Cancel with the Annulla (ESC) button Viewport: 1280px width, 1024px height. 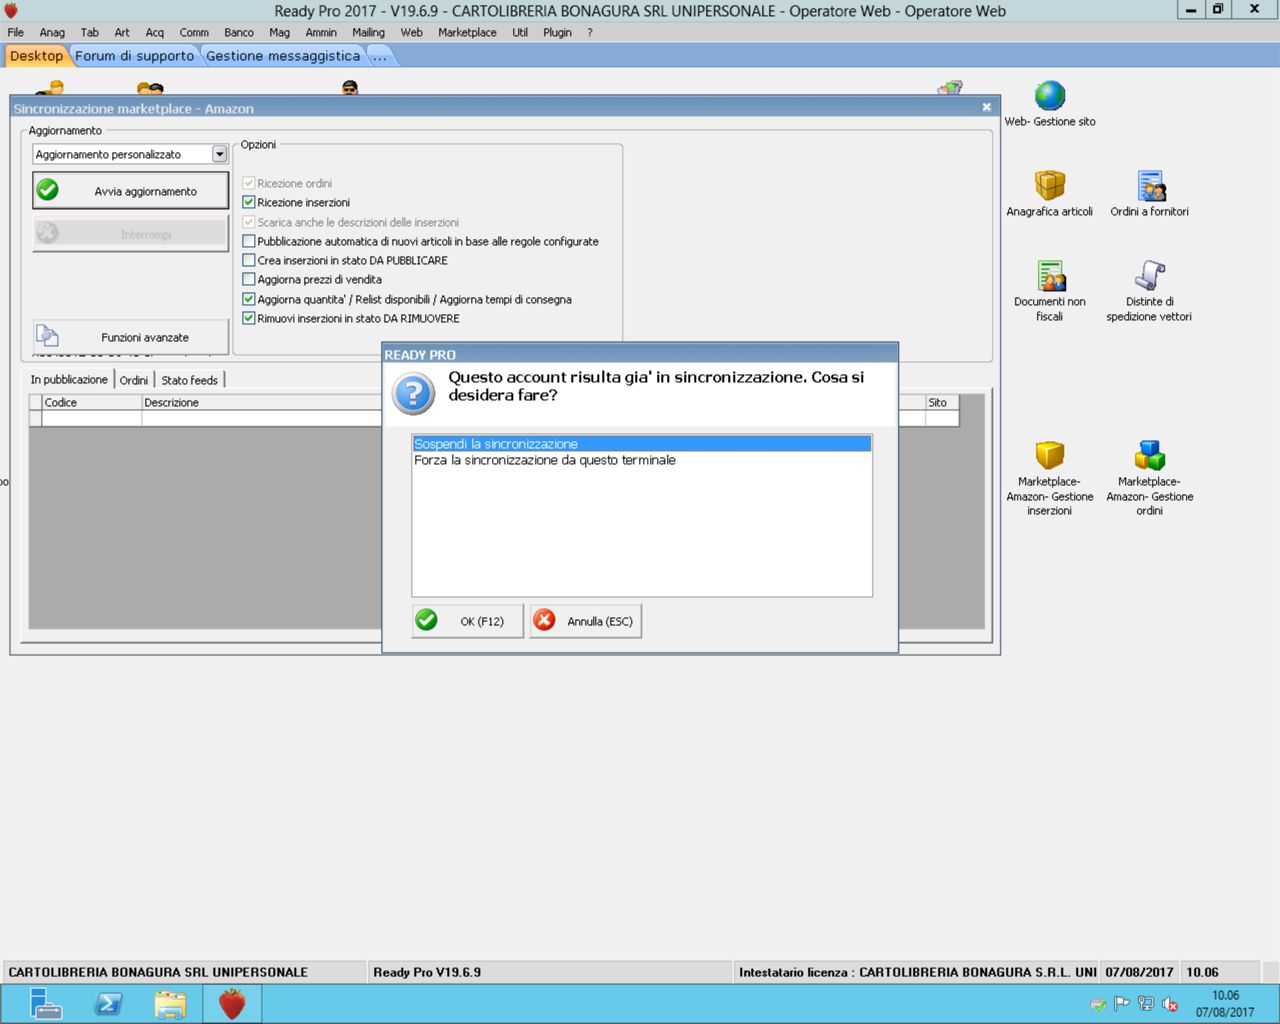coord(586,621)
